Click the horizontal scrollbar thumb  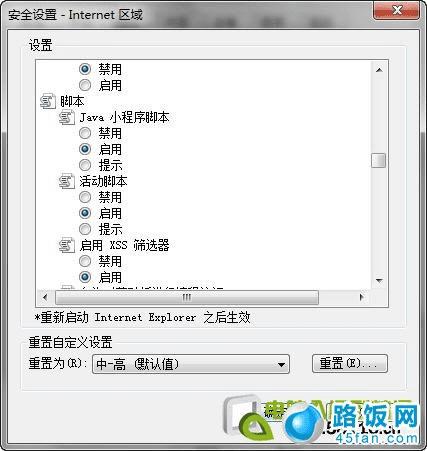pyautogui.click(x=187, y=297)
